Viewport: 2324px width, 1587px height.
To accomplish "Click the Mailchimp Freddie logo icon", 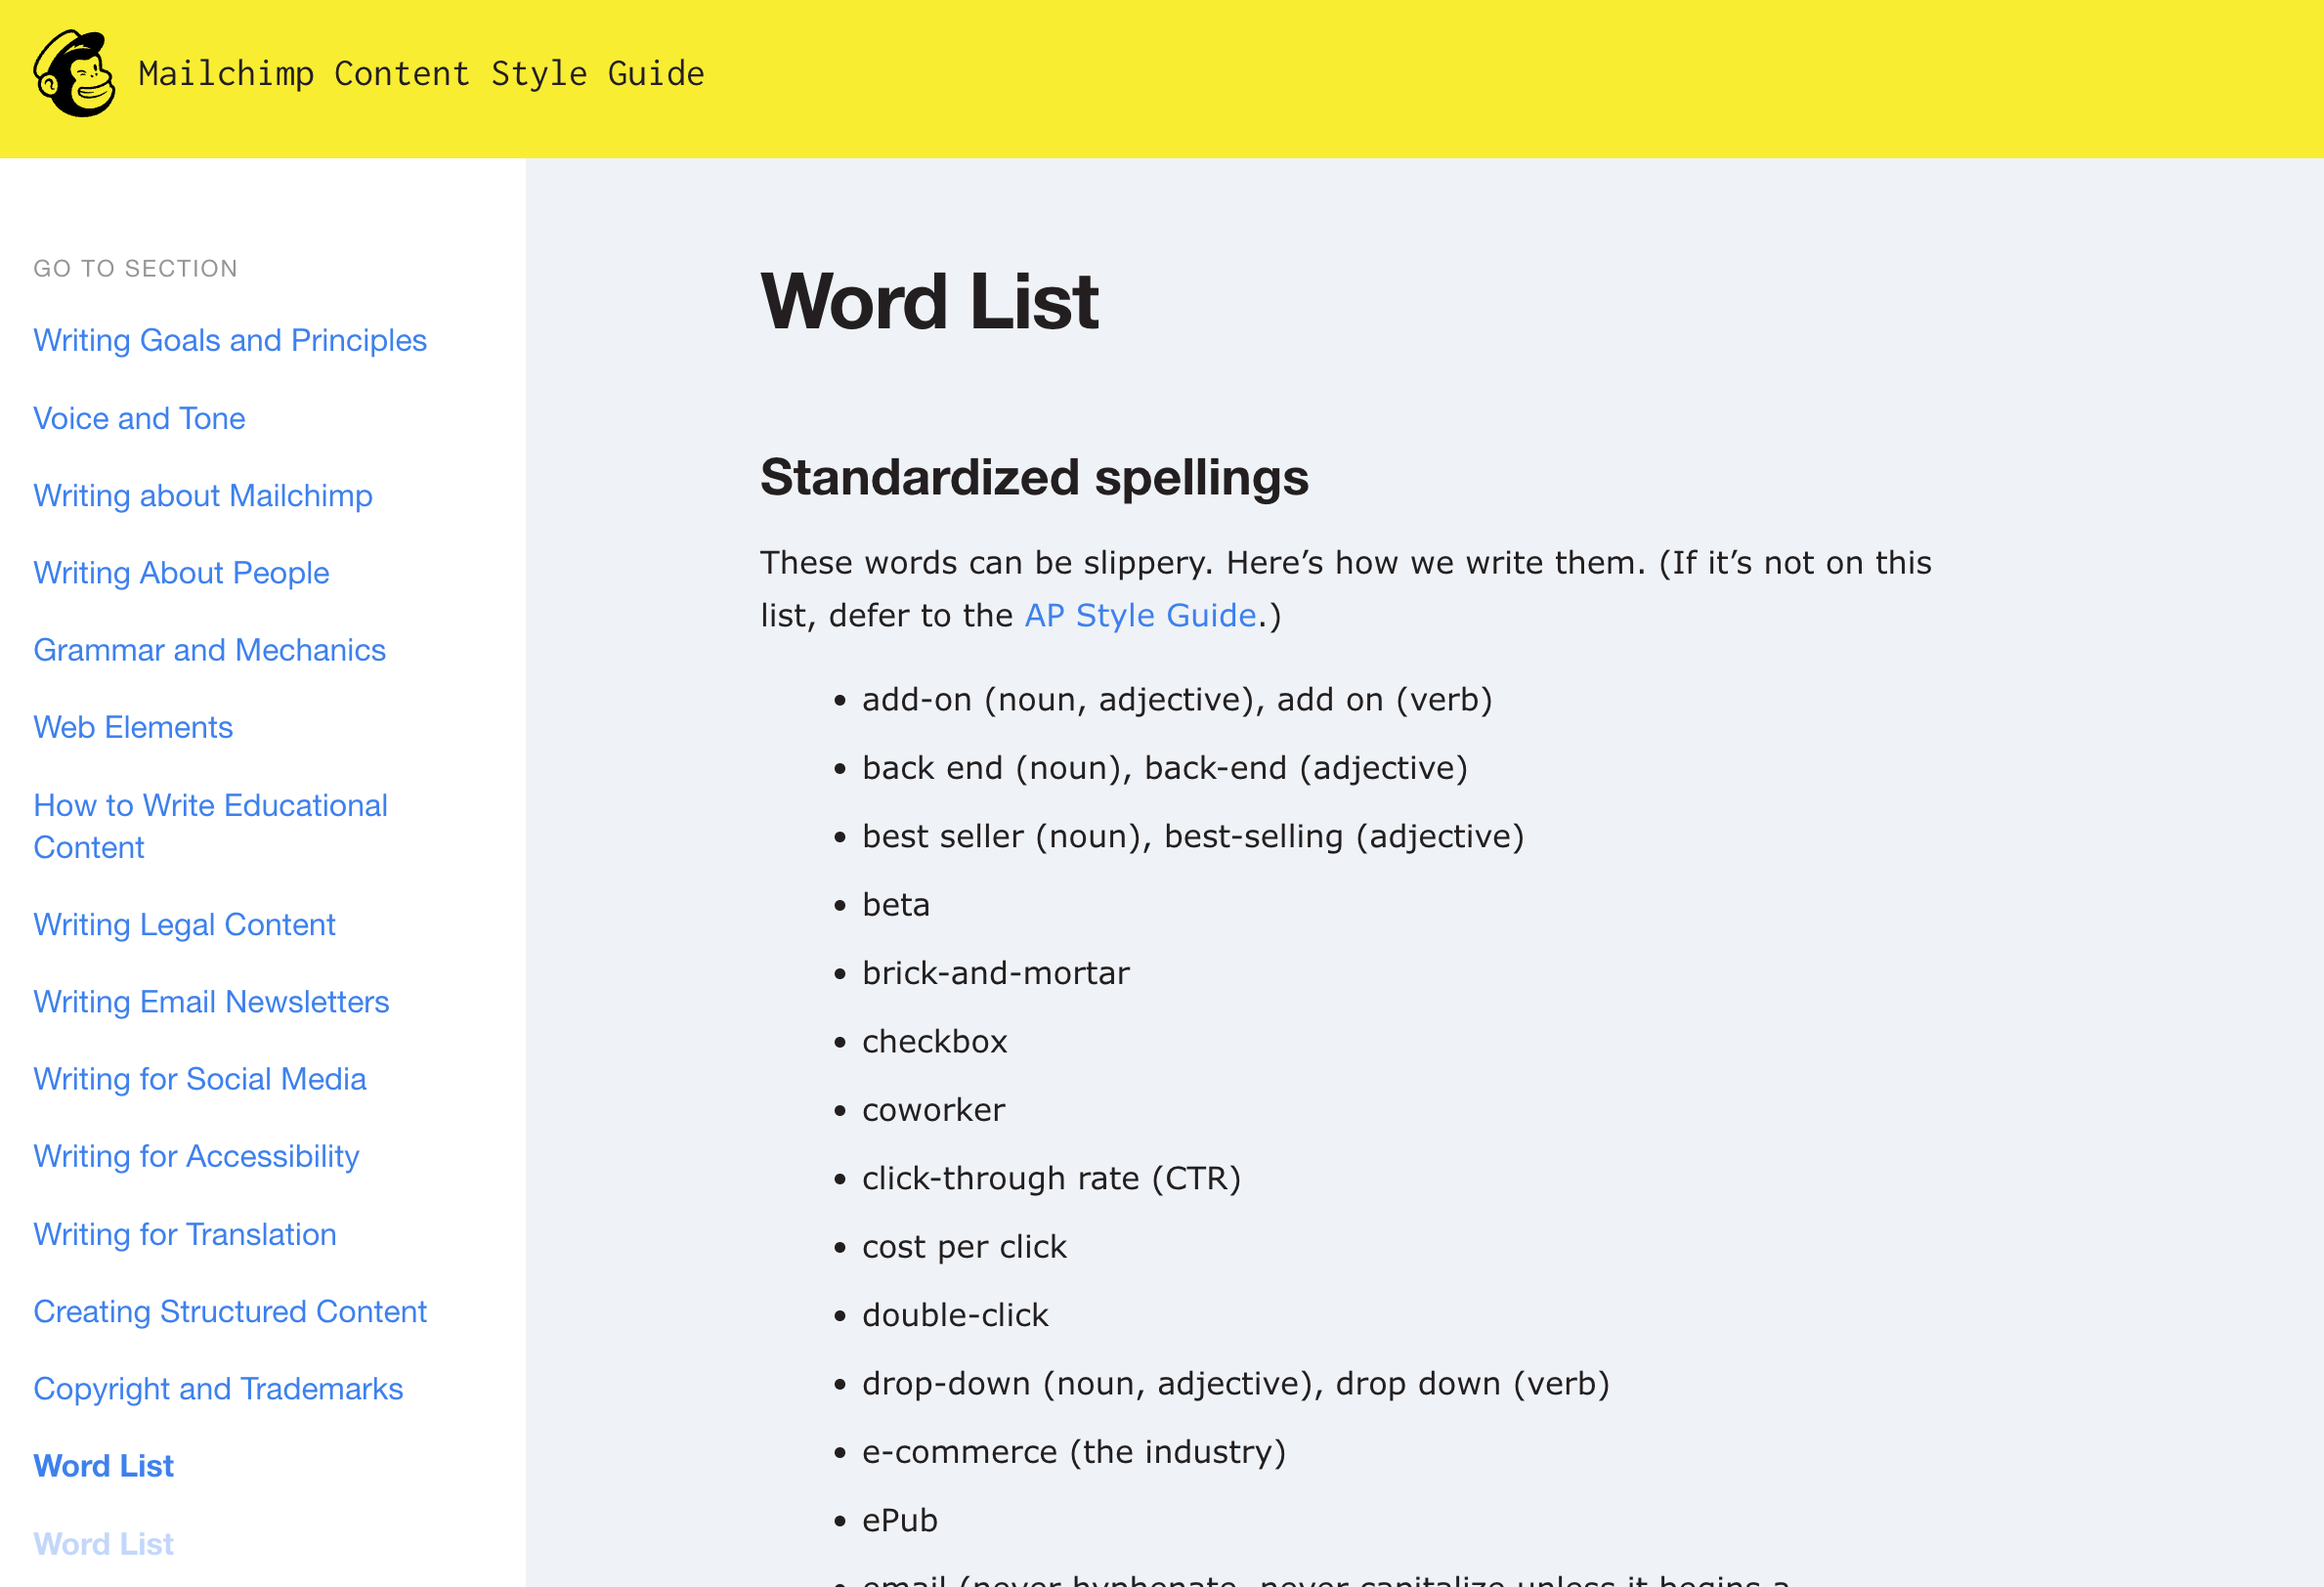I will pos(74,74).
